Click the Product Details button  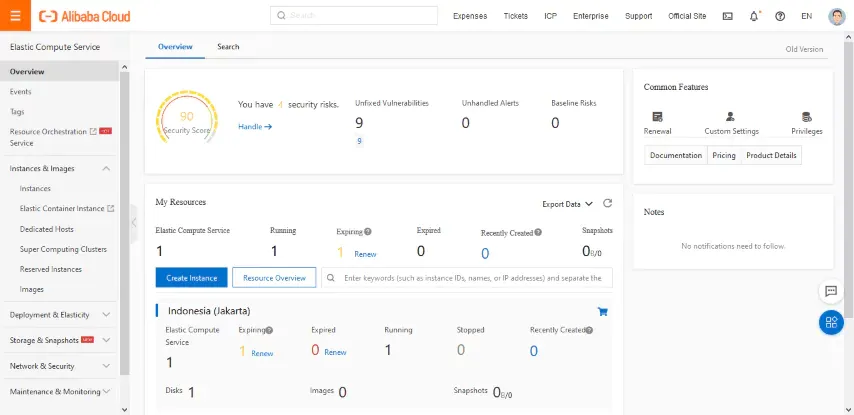771,155
